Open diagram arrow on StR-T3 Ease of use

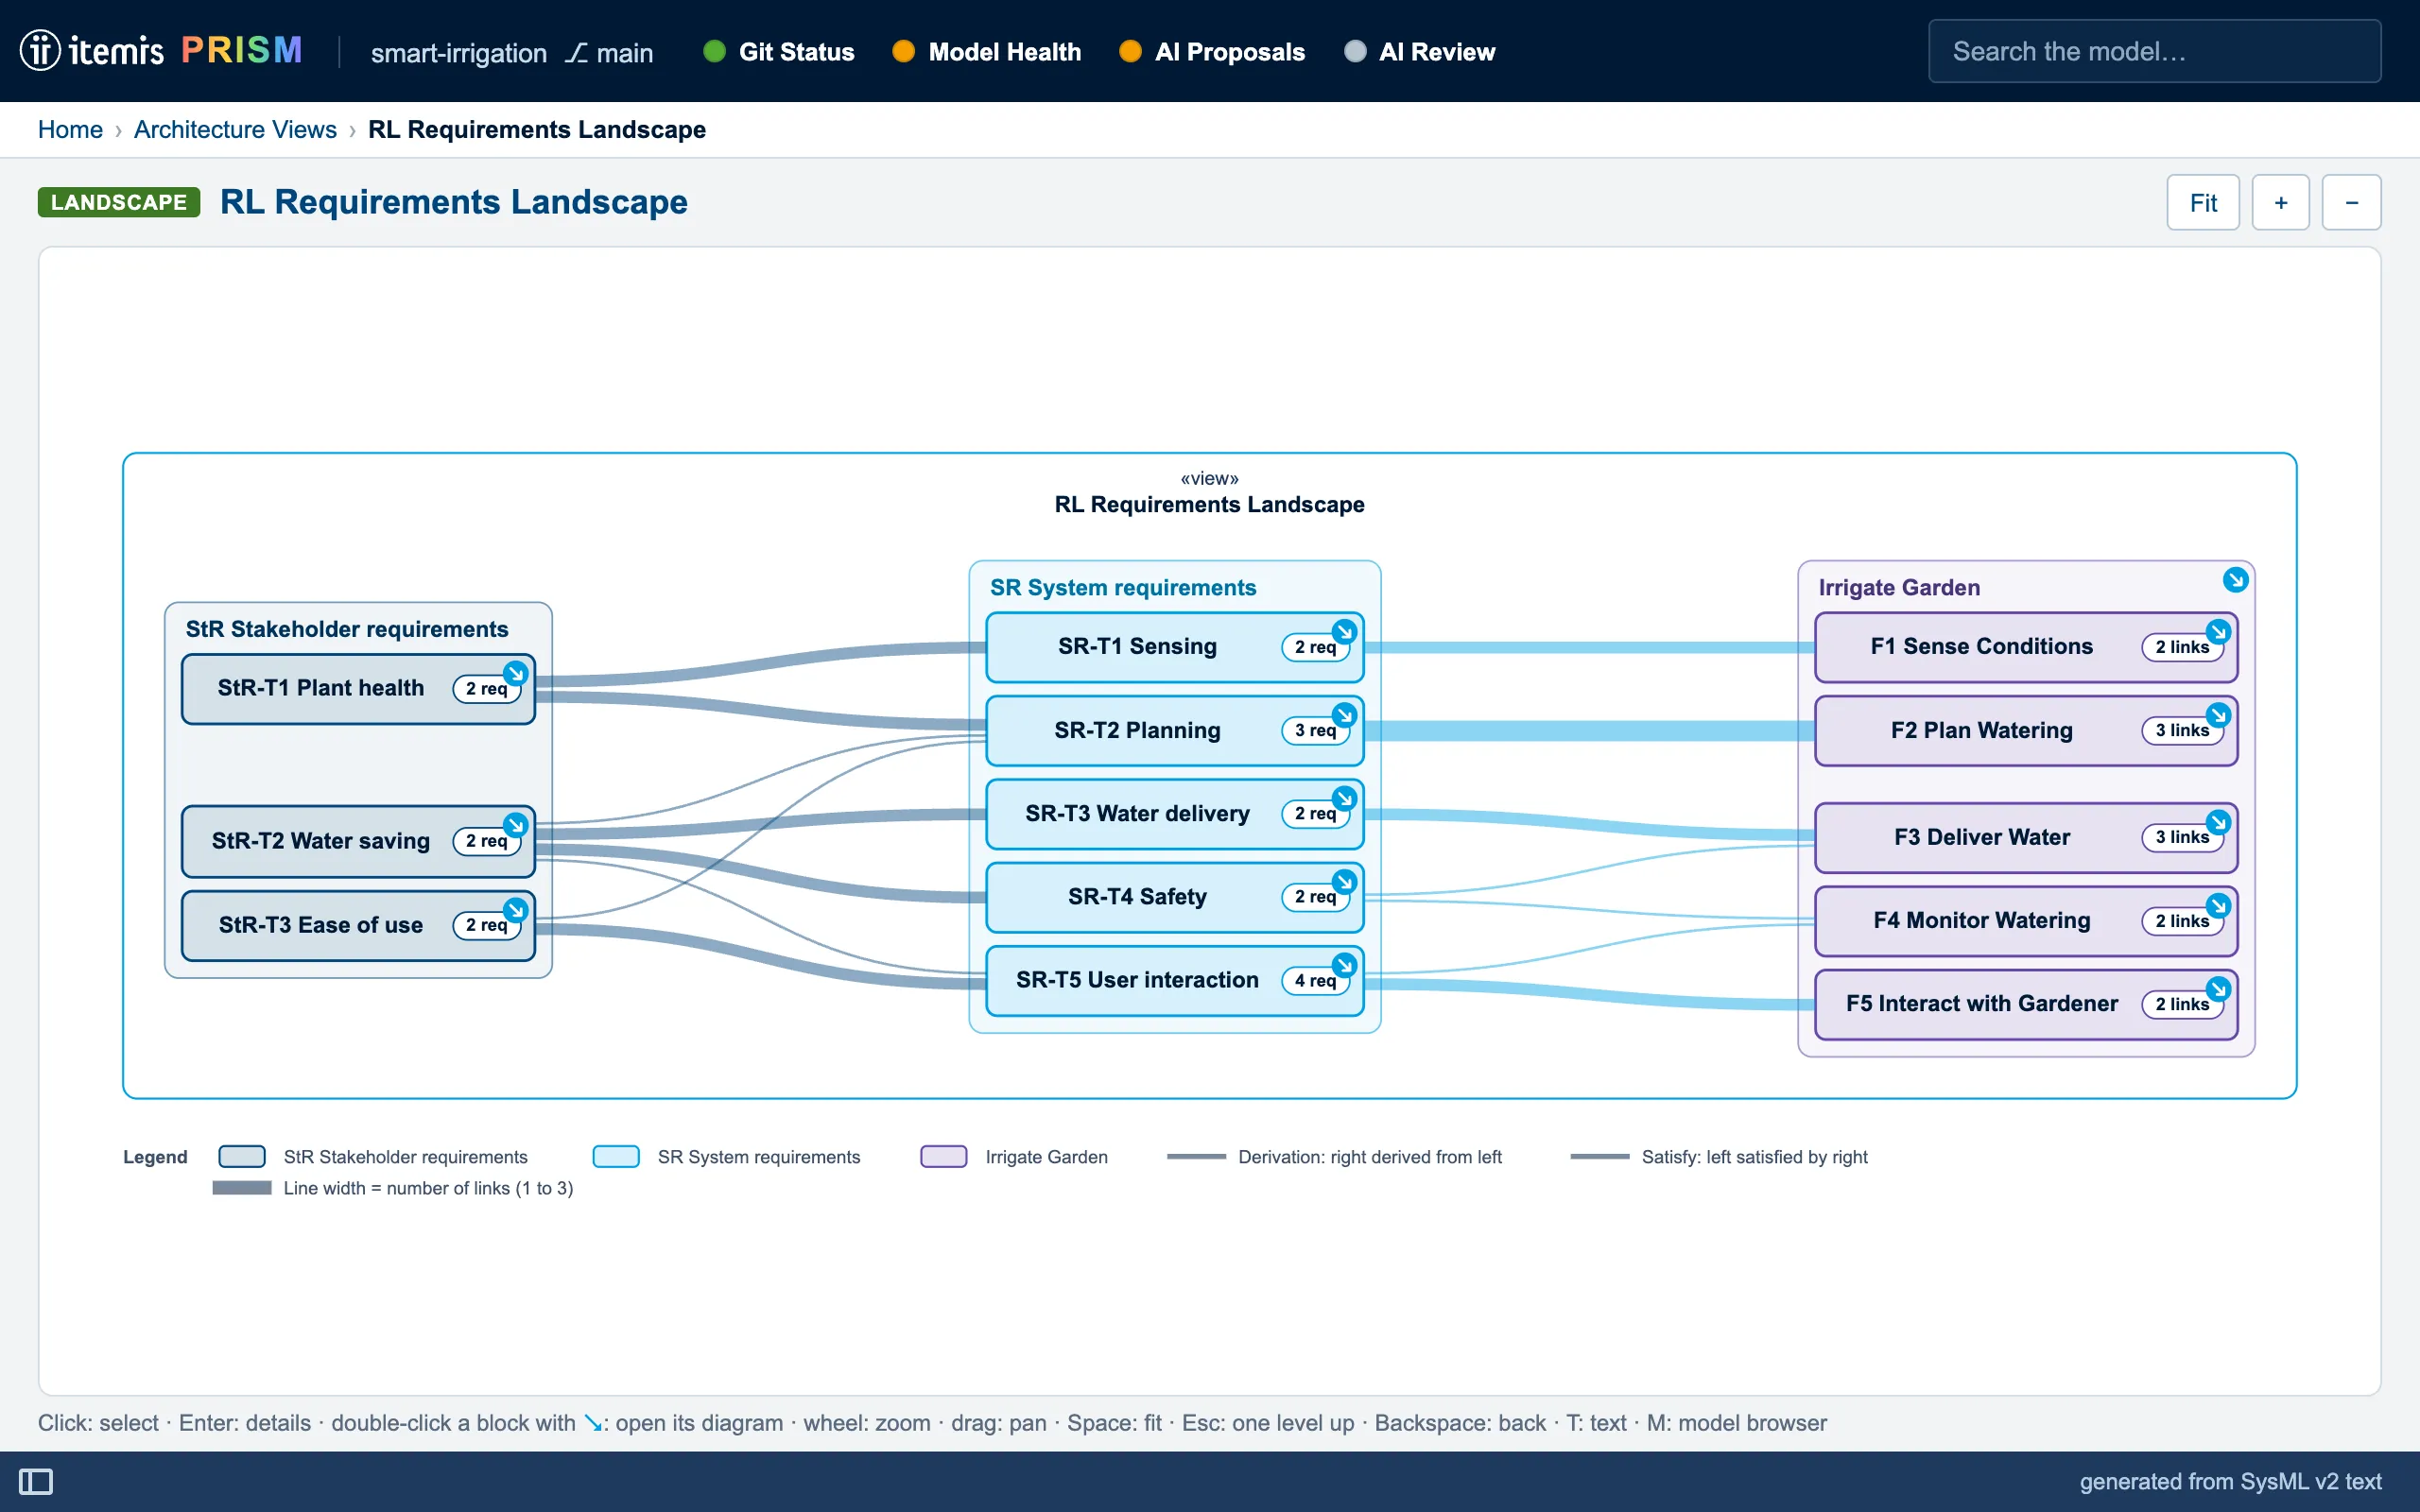pyautogui.click(x=516, y=910)
